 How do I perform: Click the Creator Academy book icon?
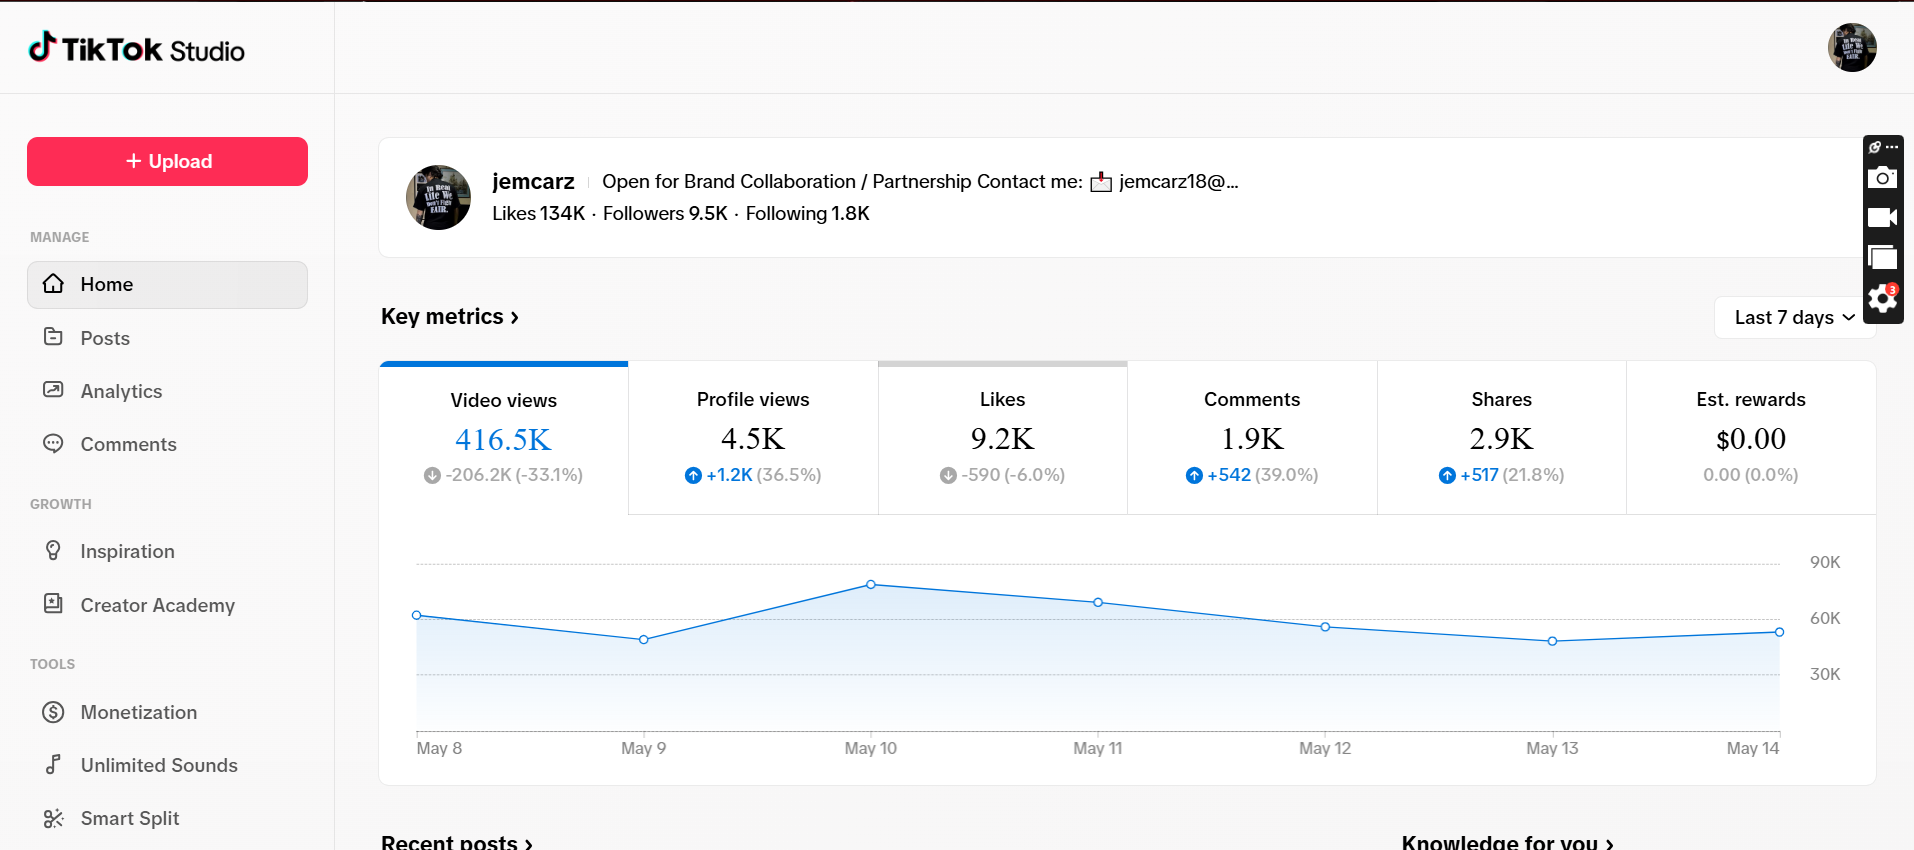point(54,604)
